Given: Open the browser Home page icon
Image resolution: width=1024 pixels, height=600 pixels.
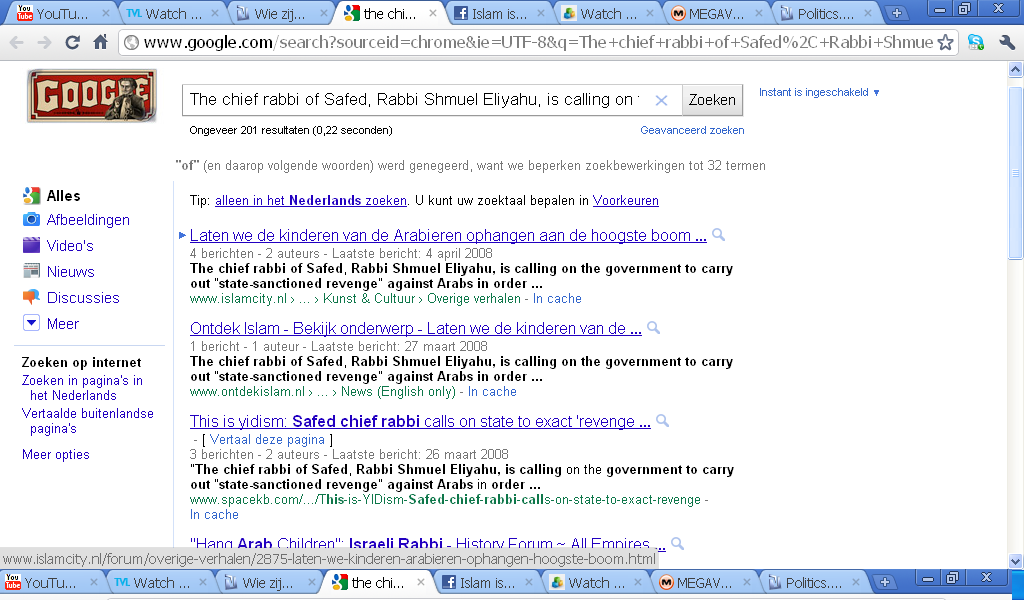Looking at the screenshot, I should (101, 42).
